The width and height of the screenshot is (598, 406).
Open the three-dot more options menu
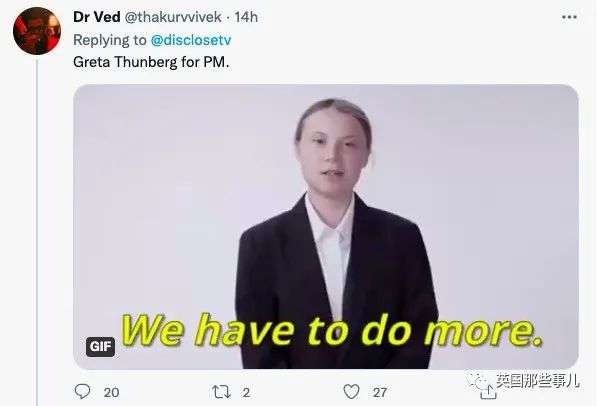pyautogui.click(x=569, y=17)
